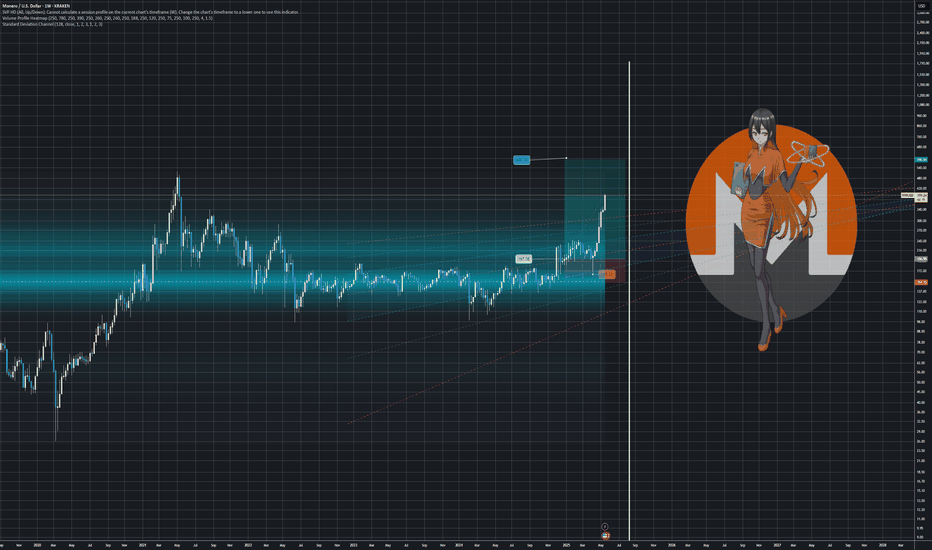Click the orange stop-loss price label
Viewport: 932px width, 550px height.
pos(607,274)
